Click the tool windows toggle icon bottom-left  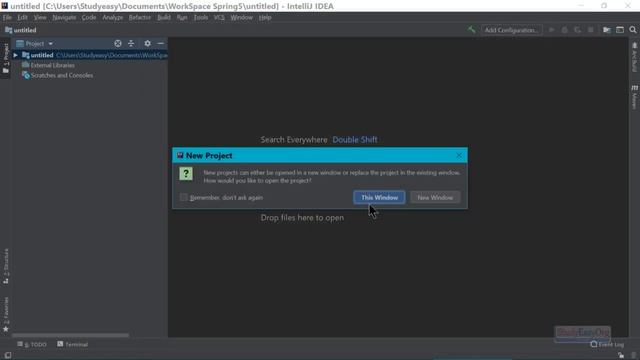tap(8, 356)
